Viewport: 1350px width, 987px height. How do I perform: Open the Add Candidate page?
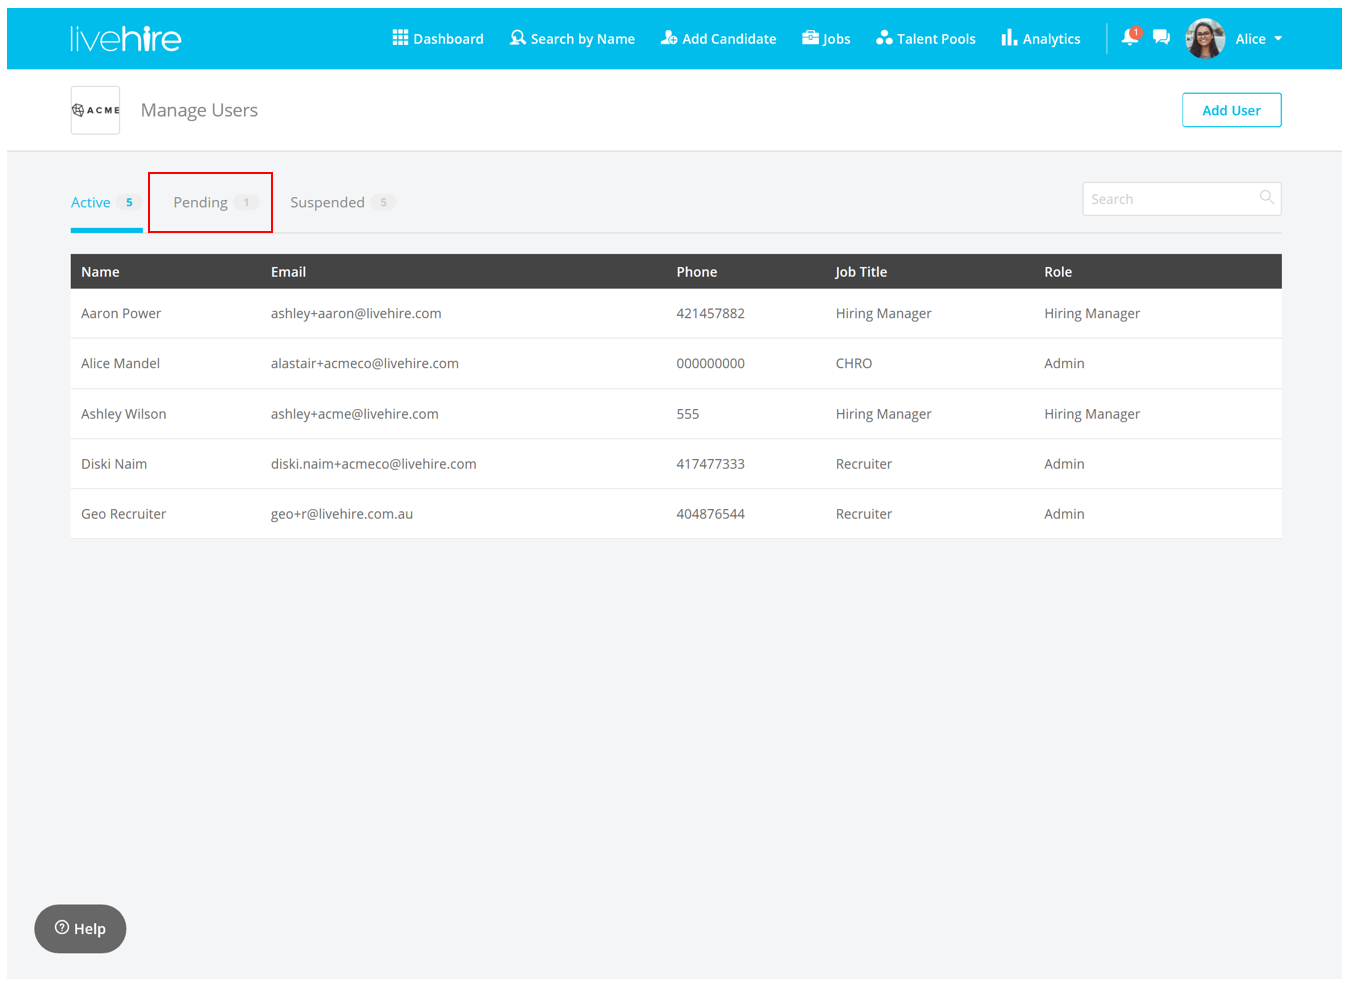tap(718, 39)
